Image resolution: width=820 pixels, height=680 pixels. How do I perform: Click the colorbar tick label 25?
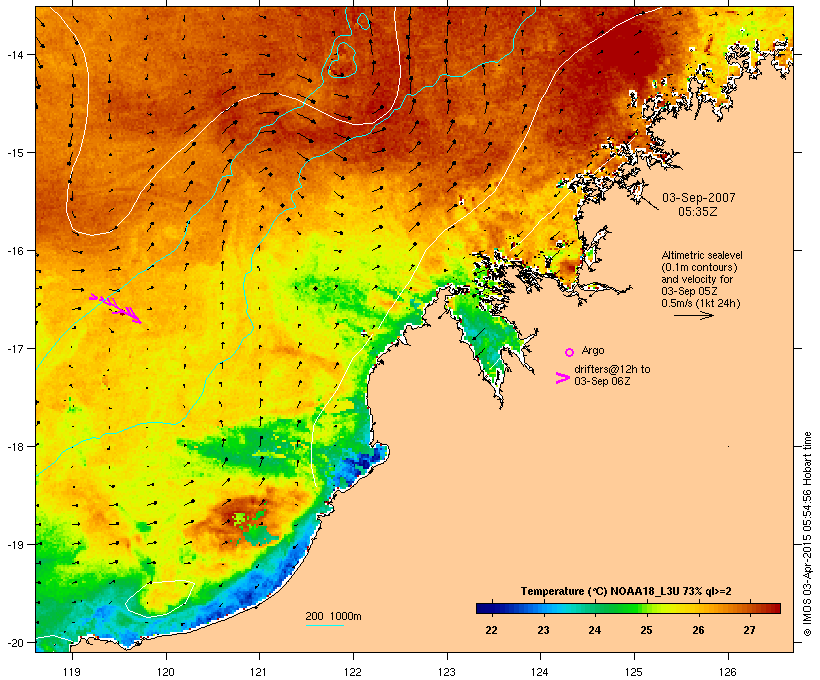tap(646, 630)
